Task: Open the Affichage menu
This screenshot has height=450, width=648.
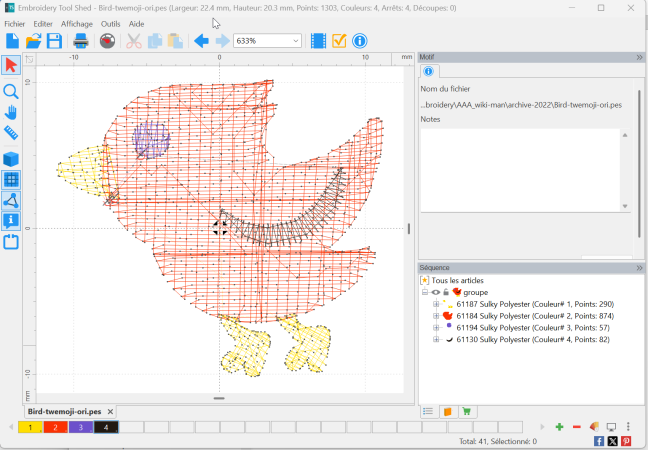Action: pos(77,24)
